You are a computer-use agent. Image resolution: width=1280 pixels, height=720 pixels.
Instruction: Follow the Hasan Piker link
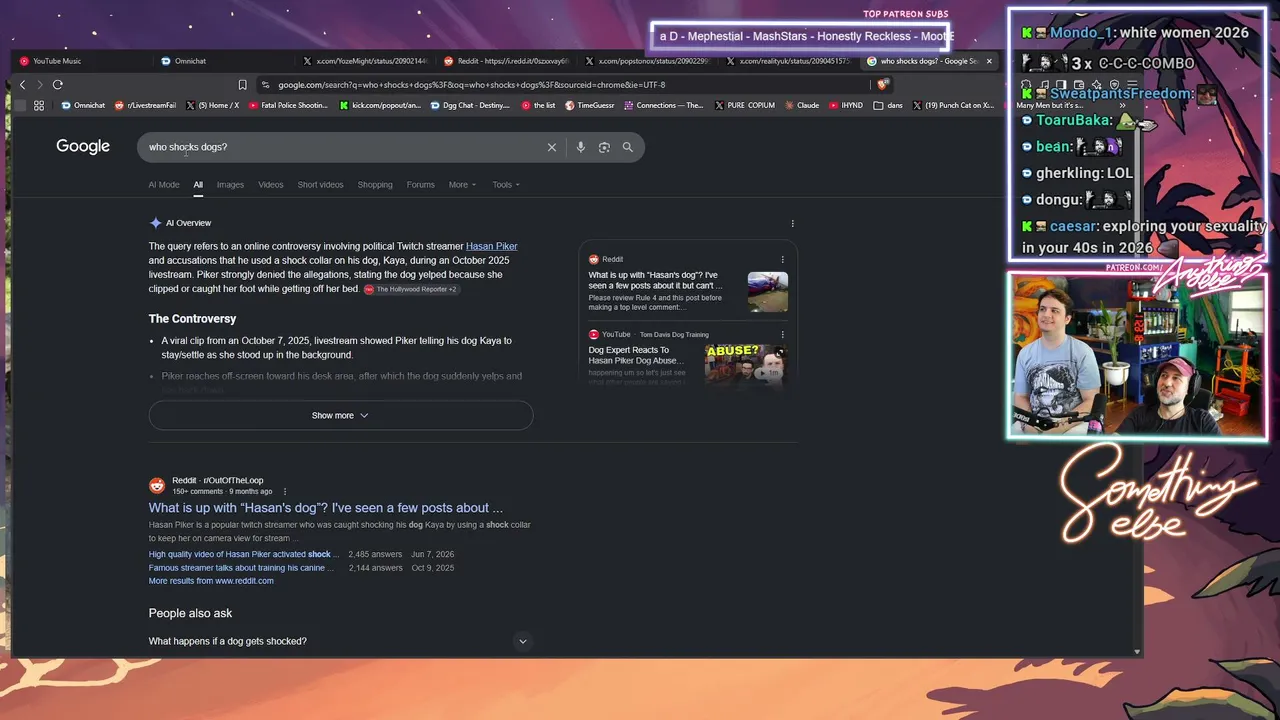492,246
